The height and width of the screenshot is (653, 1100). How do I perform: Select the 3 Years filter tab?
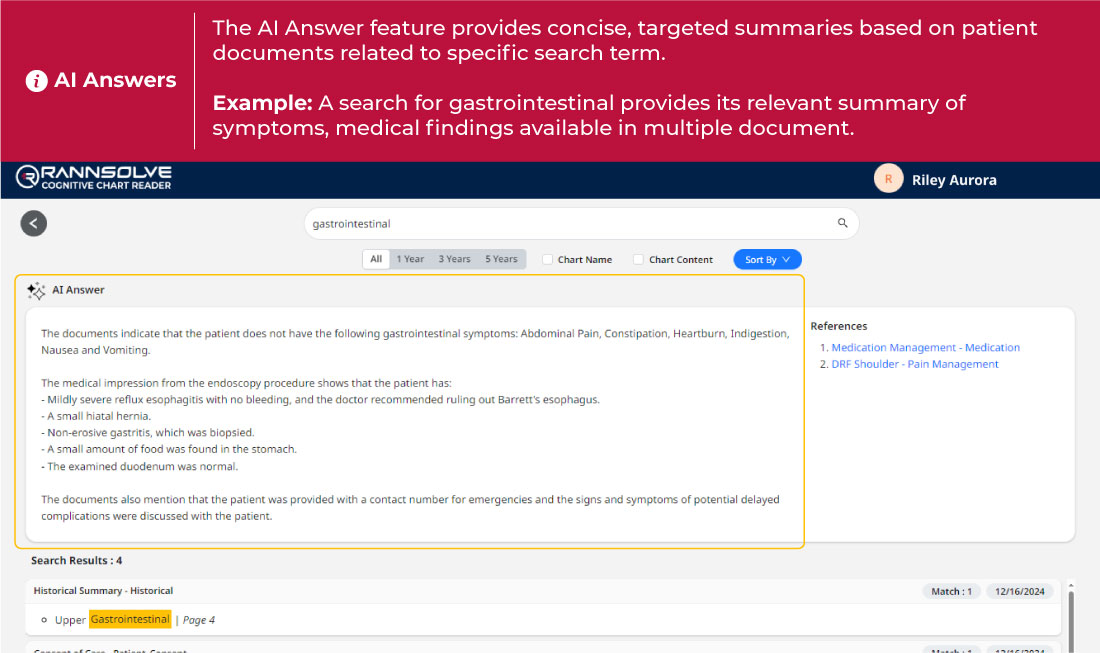click(454, 259)
